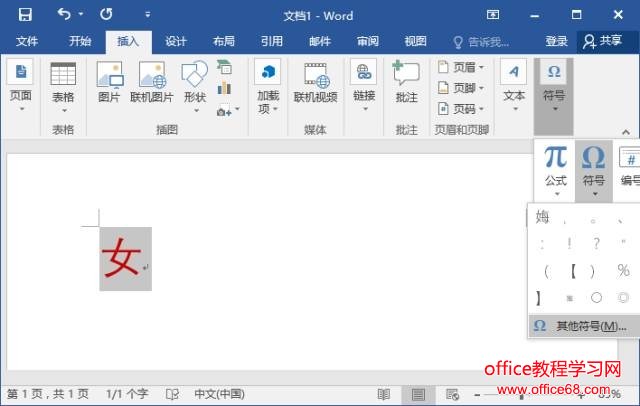
Task: Open the 页面 pages dropdown
Action: point(21,86)
